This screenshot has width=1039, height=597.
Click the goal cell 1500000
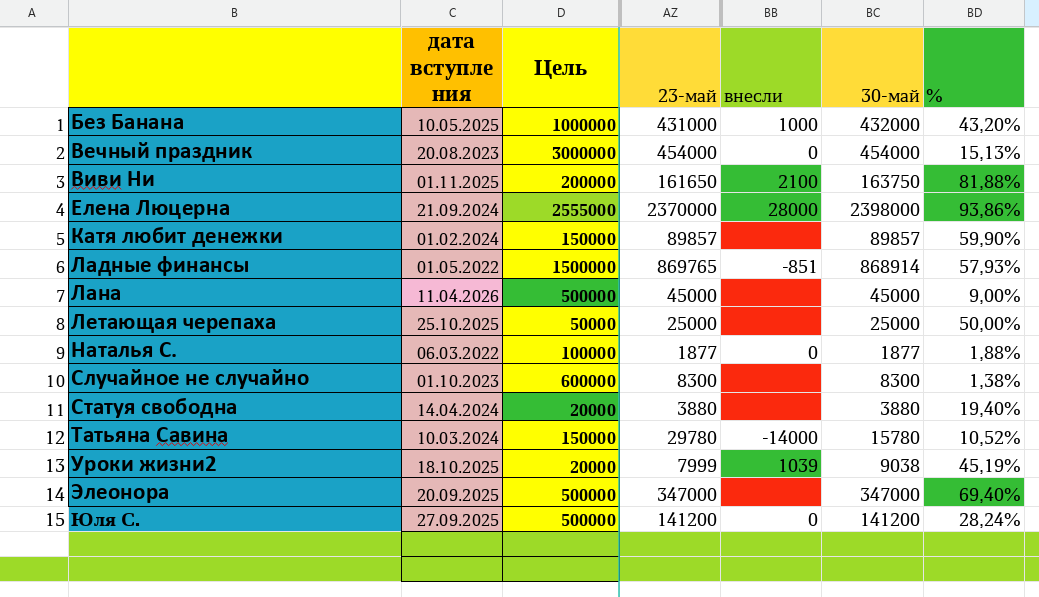561,264
